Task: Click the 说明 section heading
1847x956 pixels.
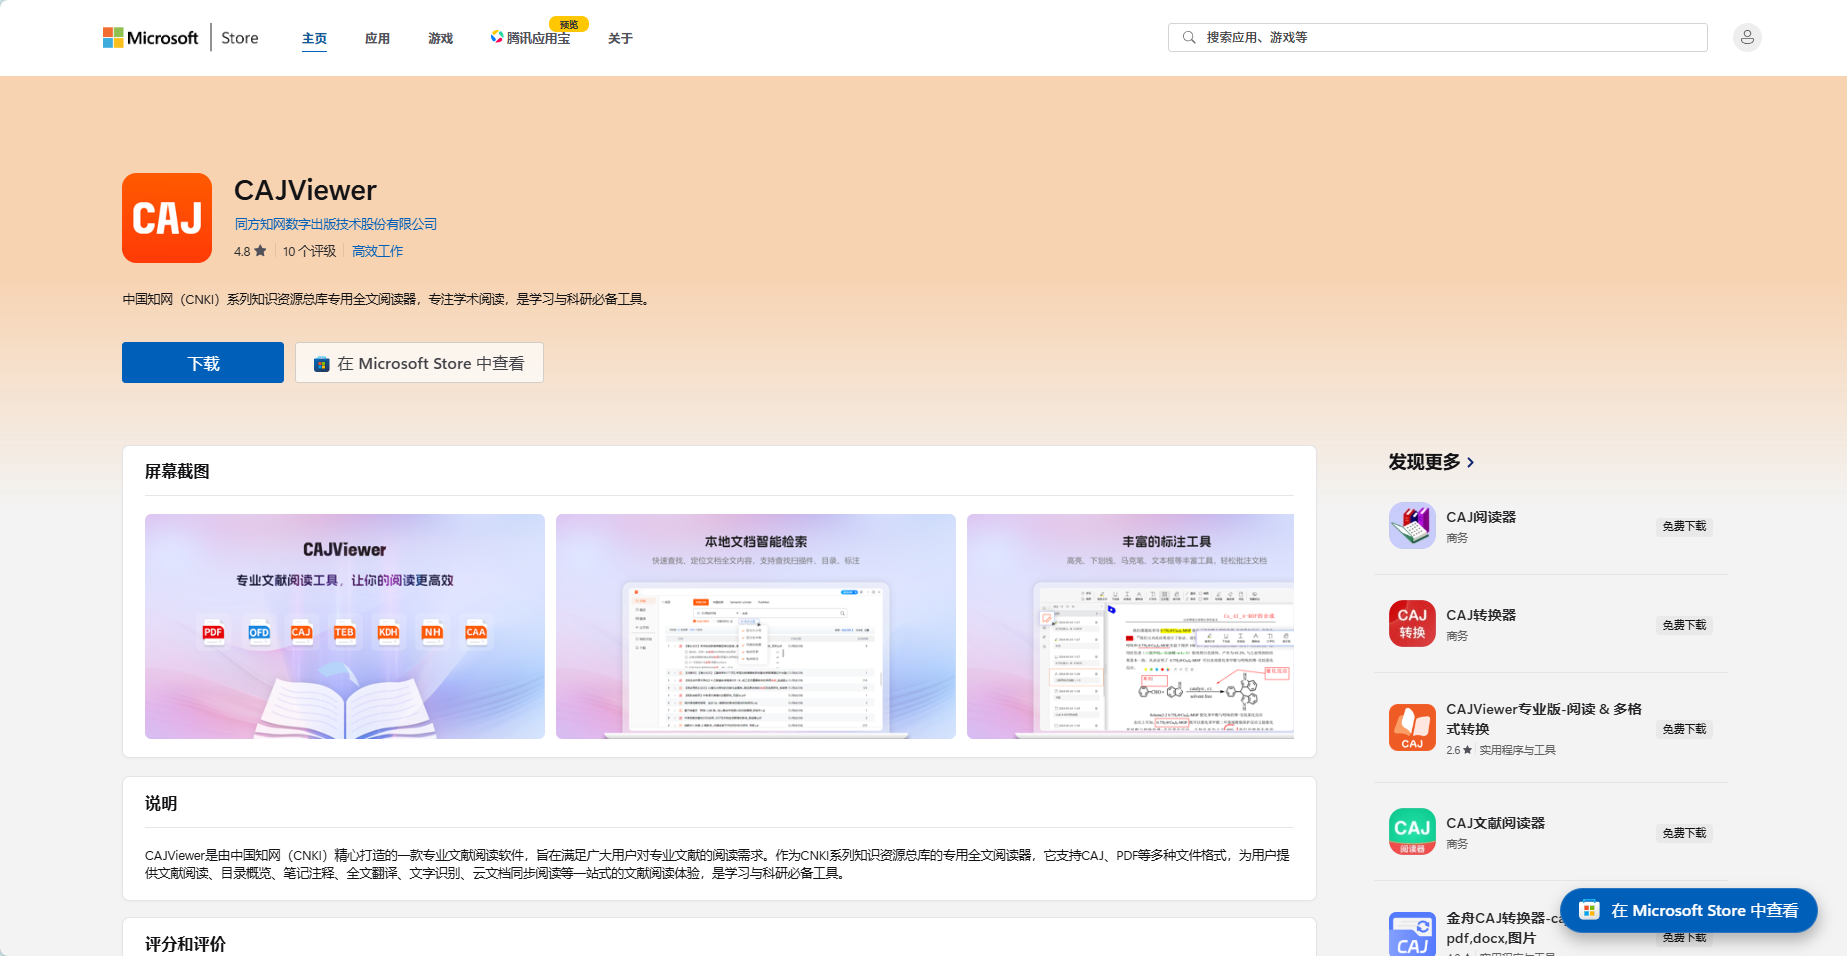Action: click(161, 803)
